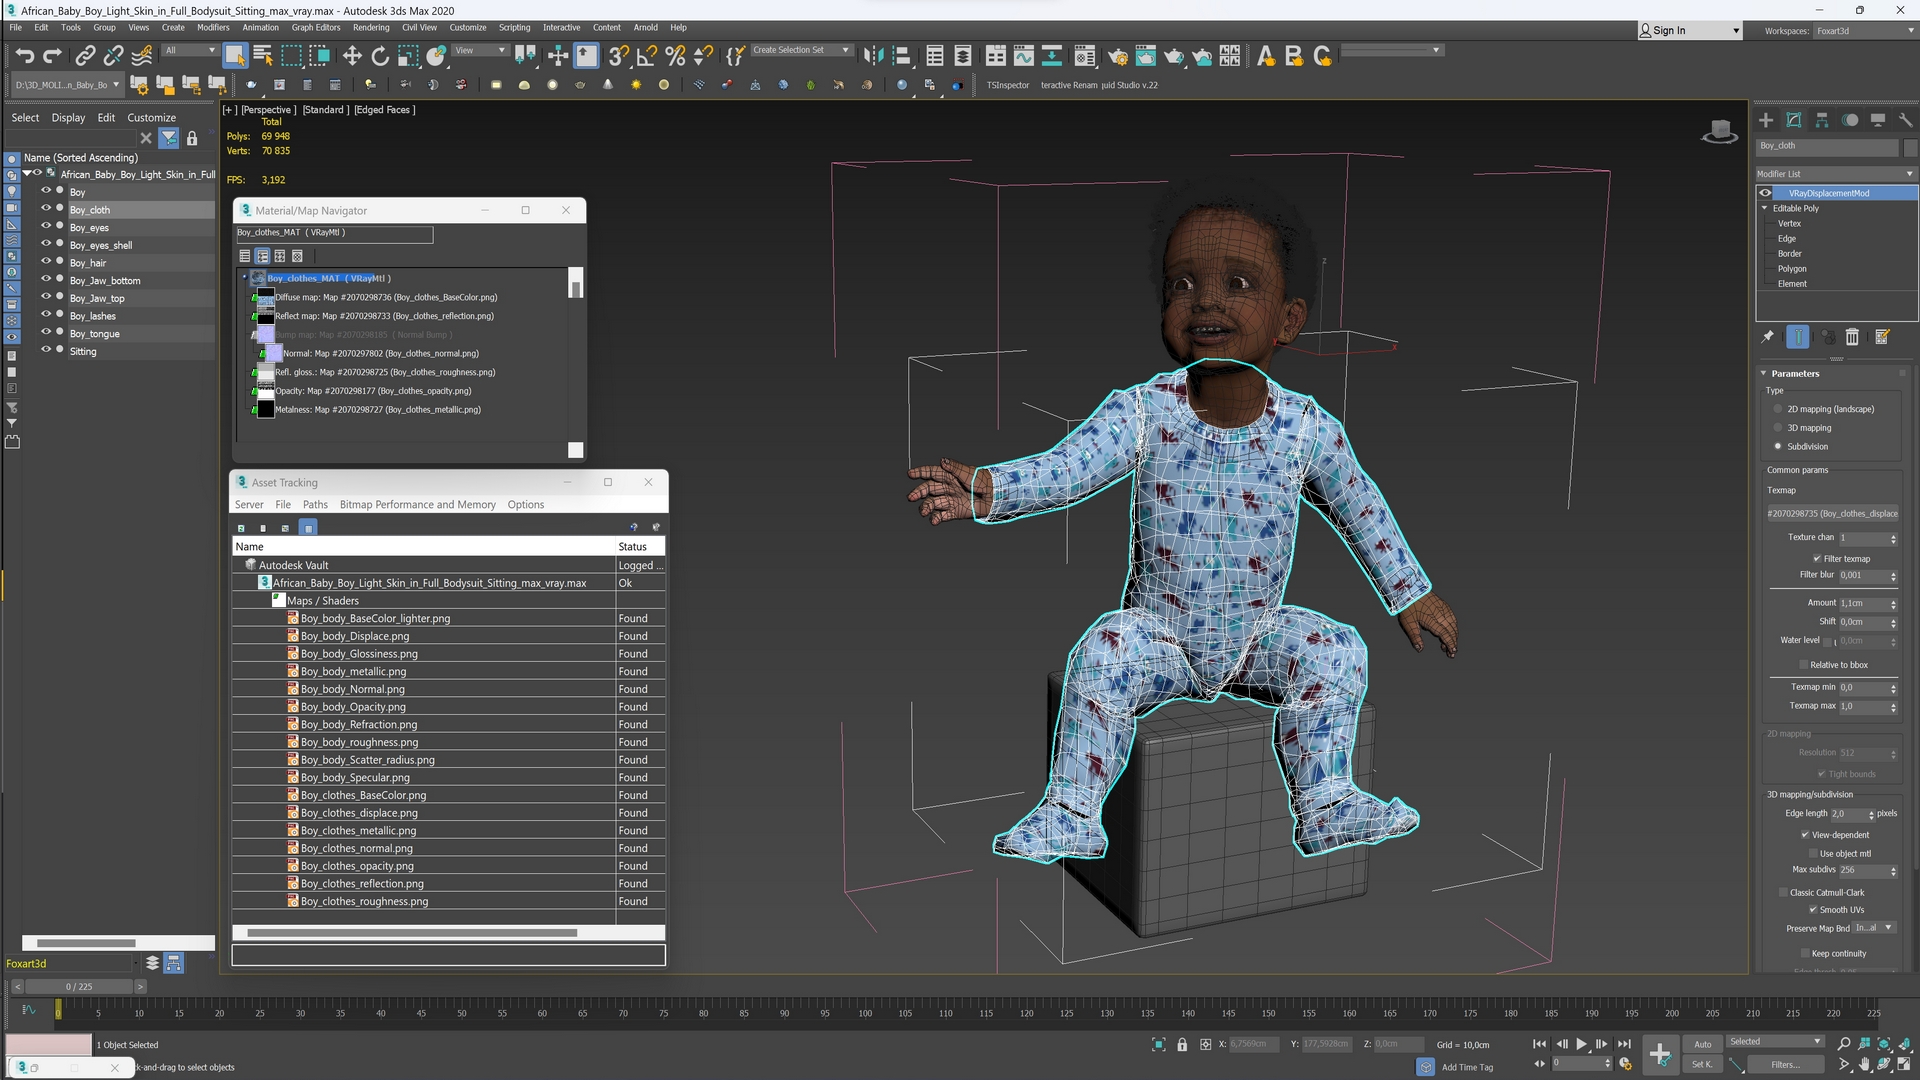Viewport: 1920px width, 1080px height.
Task: Enable Use object mtl checkbox
Action: (x=1813, y=854)
